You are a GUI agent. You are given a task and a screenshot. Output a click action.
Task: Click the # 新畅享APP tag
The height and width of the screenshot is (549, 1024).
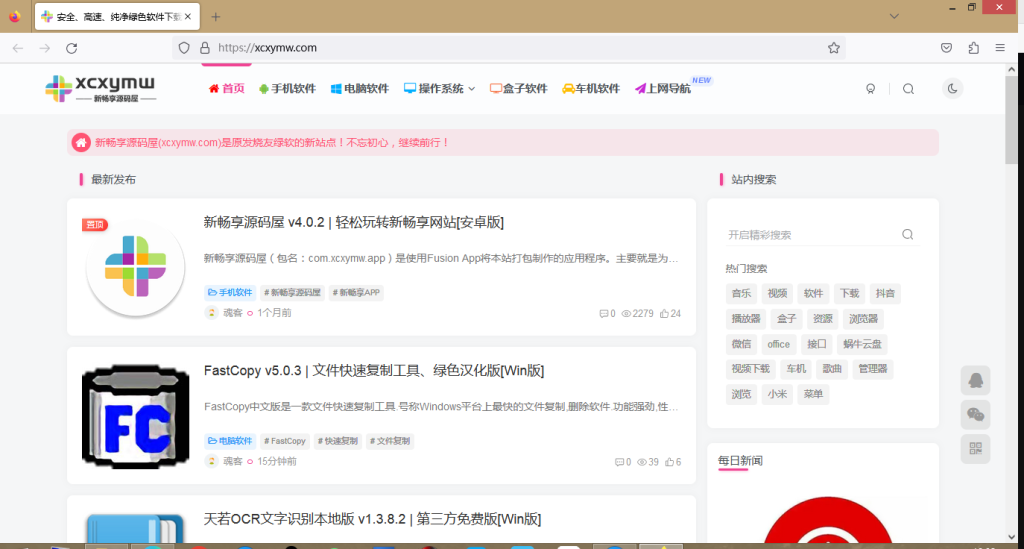[356, 292]
